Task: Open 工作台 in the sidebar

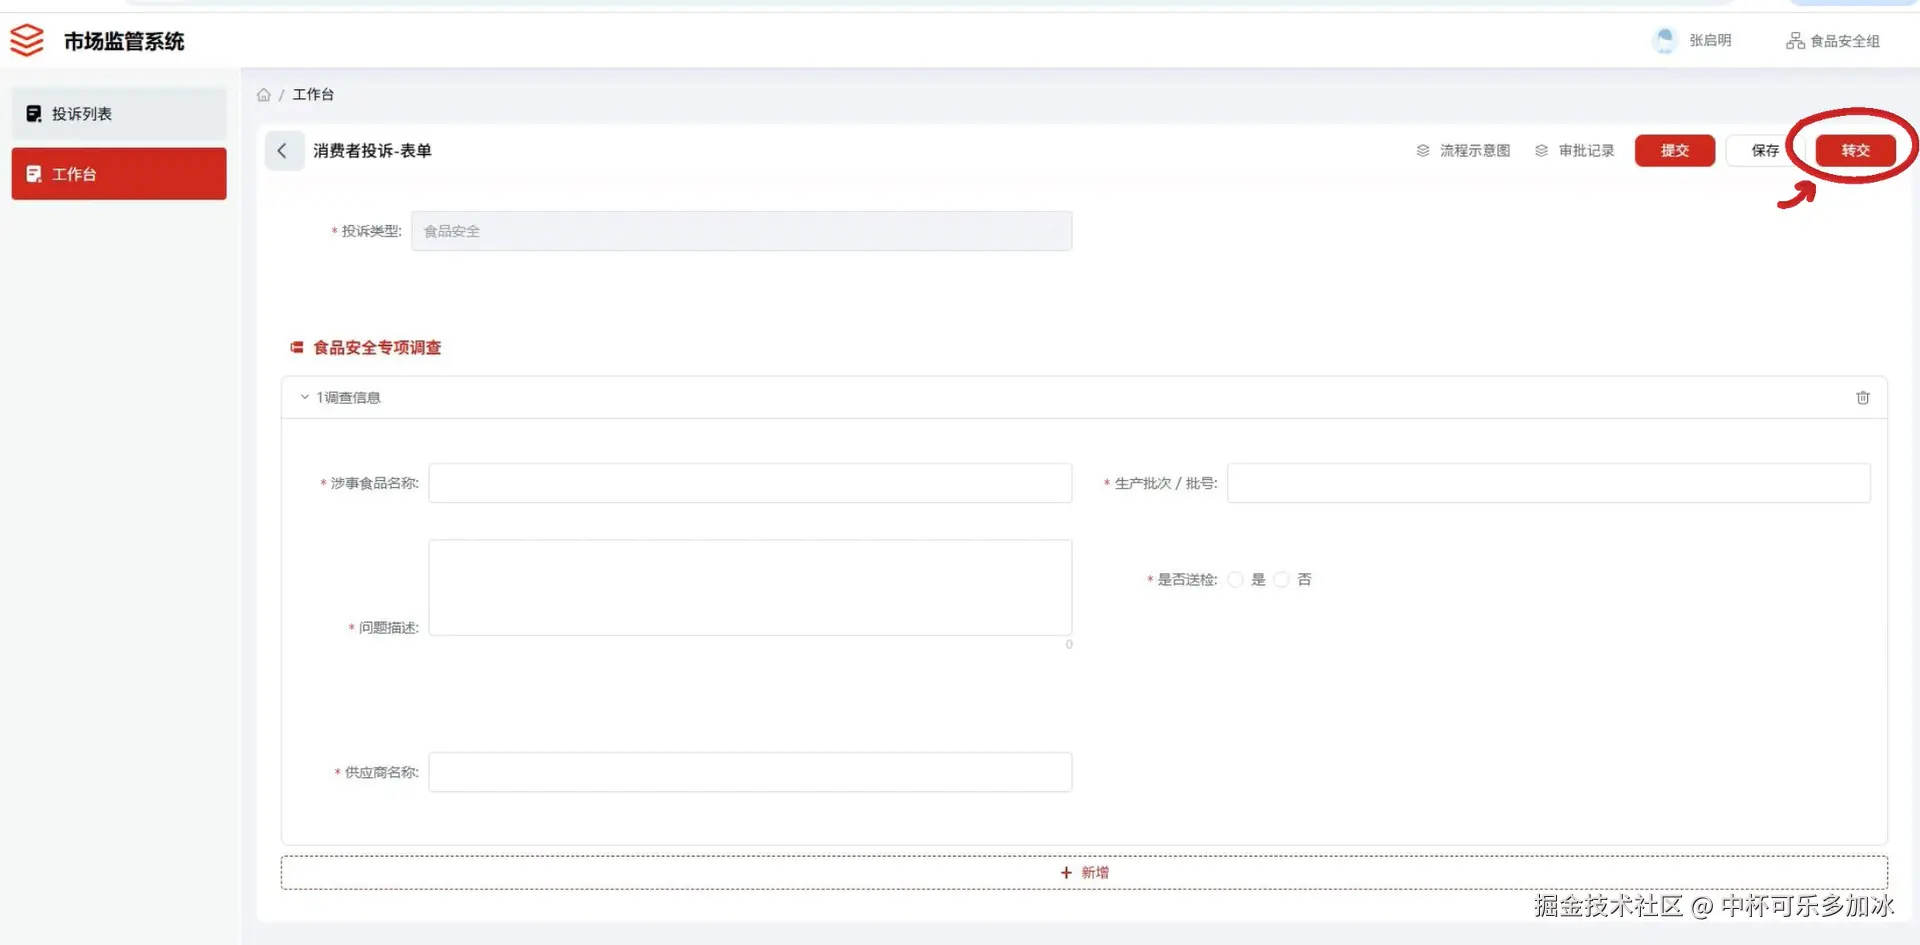Action: click(119, 174)
